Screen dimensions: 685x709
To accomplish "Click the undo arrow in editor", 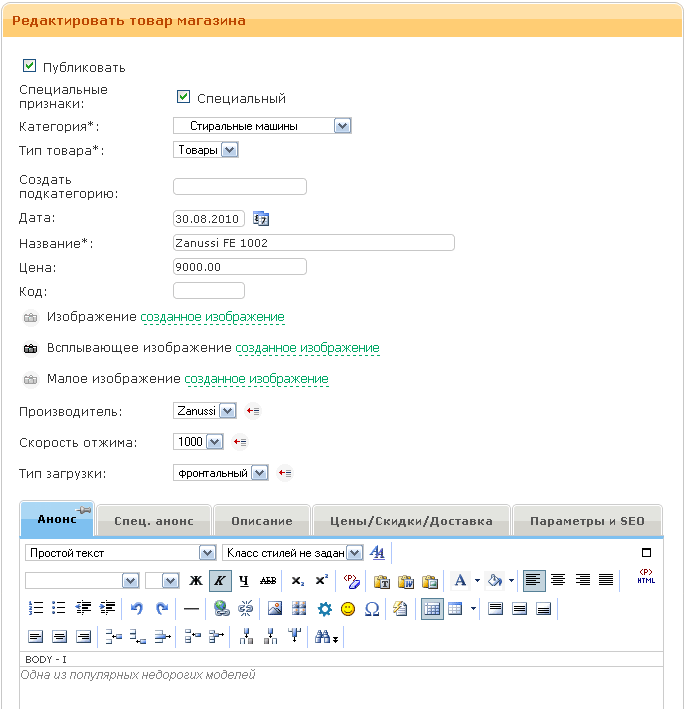I will coord(138,608).
